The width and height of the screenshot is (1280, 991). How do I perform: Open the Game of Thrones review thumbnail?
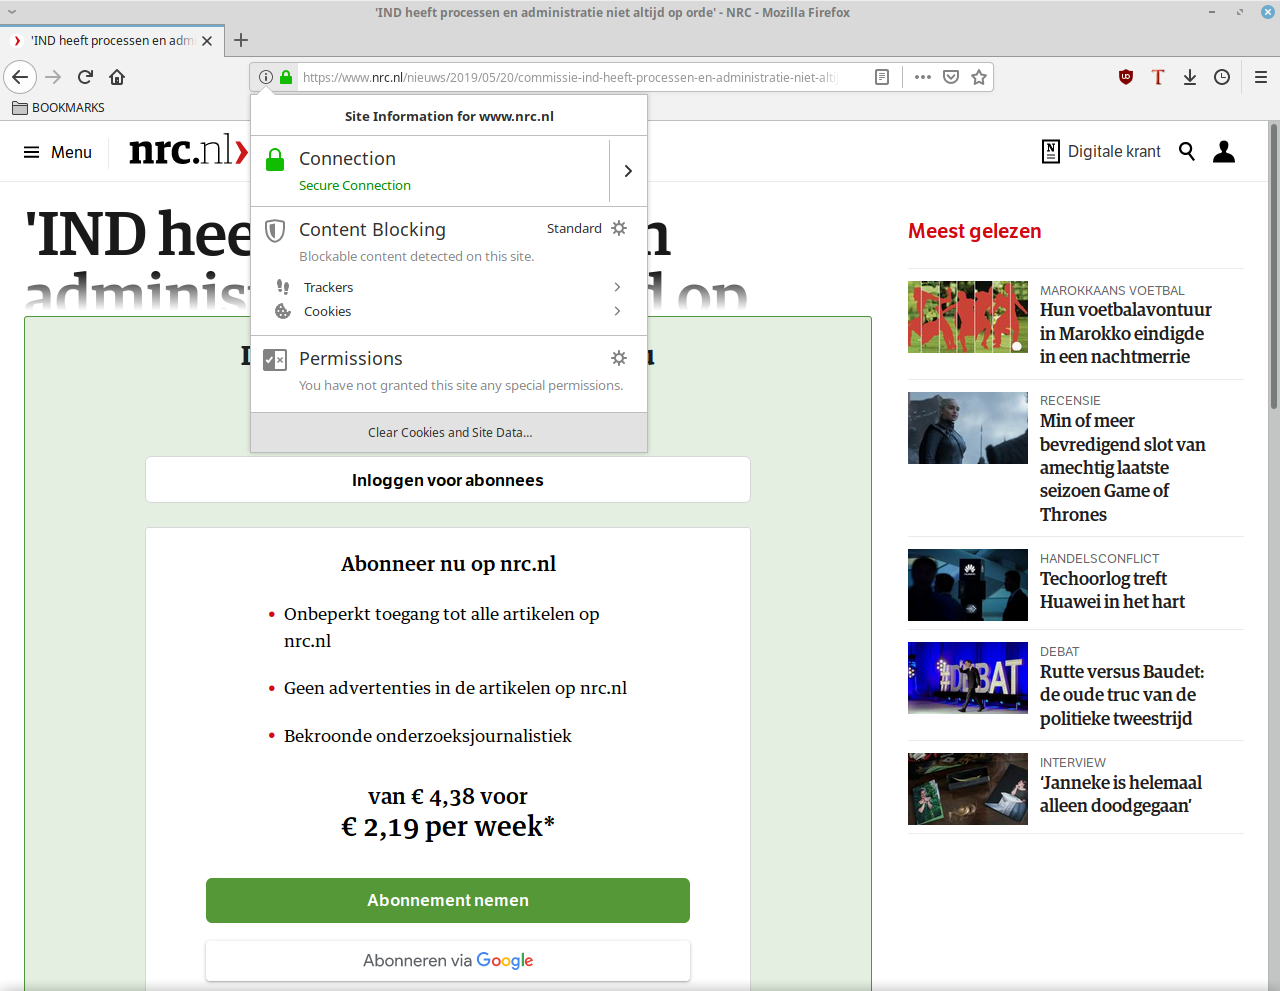[967, 428]
